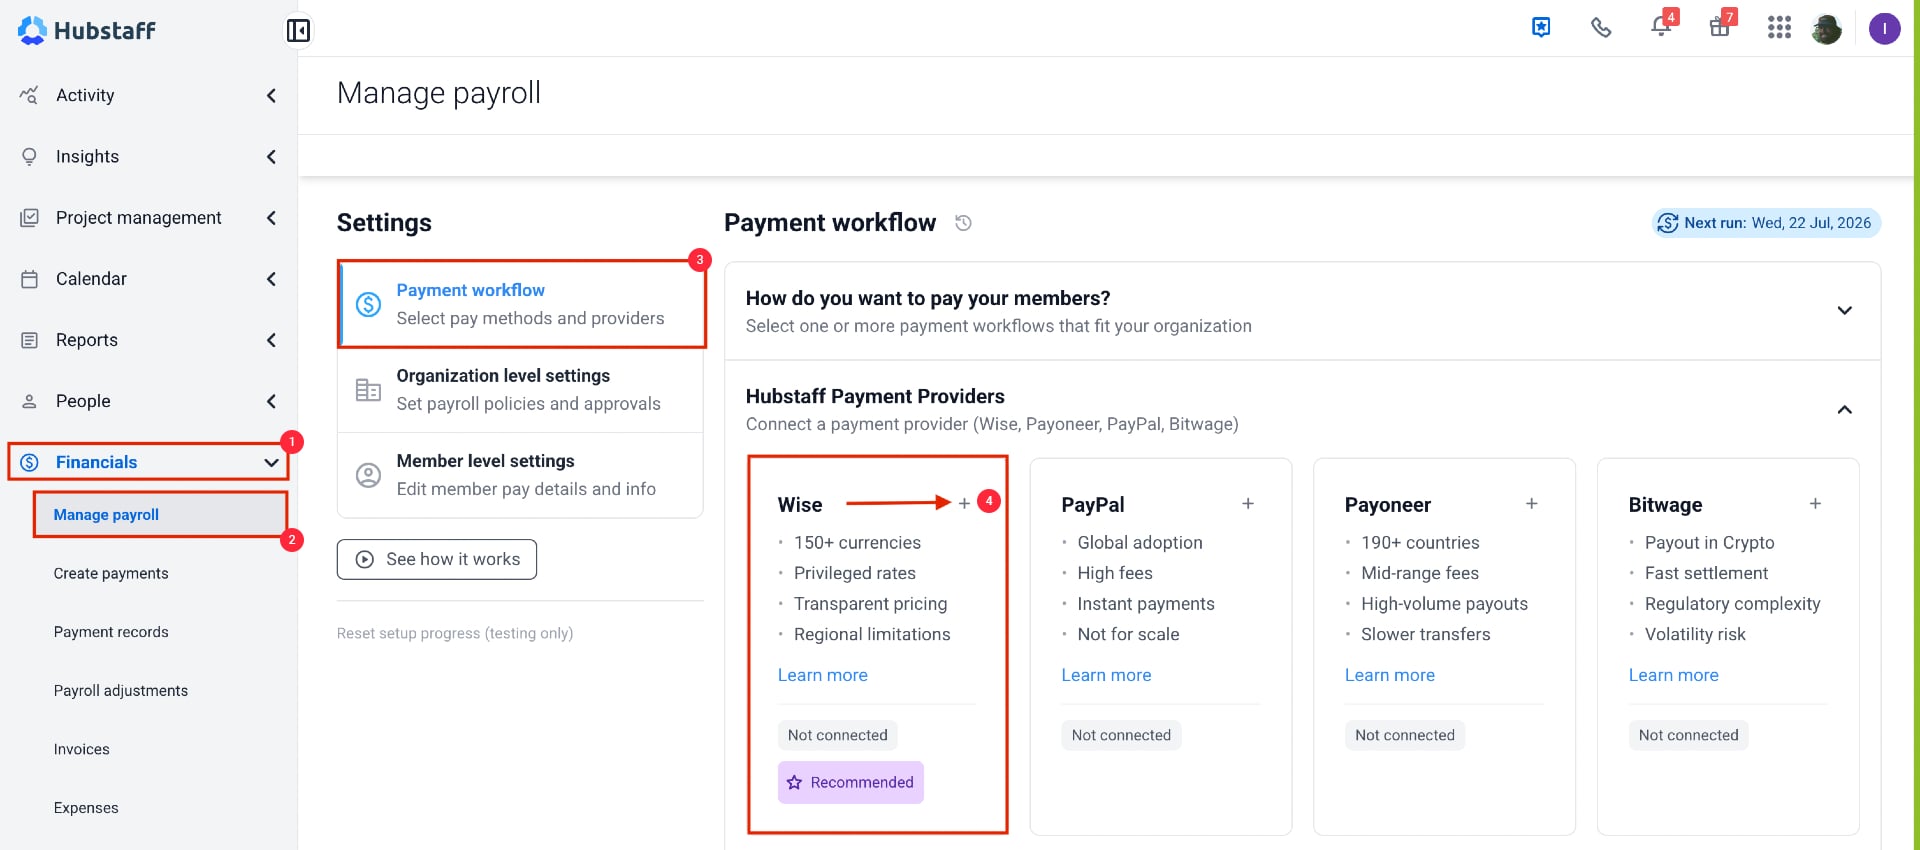Open the notifications bell
Viewport: 1920px width, 850px height.
tap(1661, 27)
